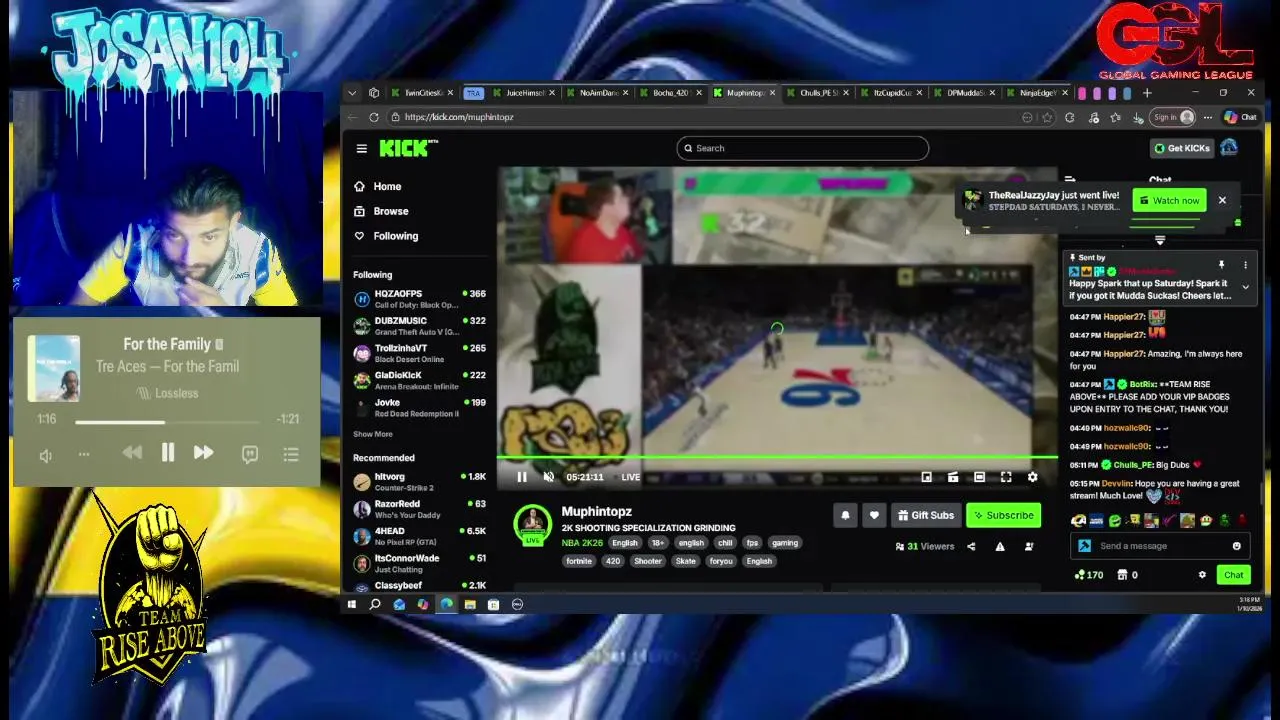This screenshot has width=1280, height=720.
Task: Open stream player settings gear
Action: tap(1033, 477)
